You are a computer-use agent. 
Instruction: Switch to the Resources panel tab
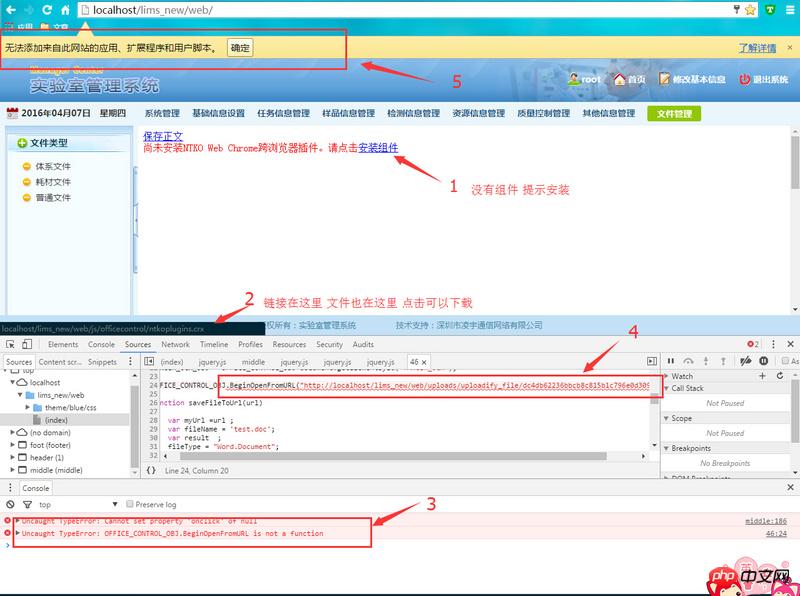pos(289,344)
